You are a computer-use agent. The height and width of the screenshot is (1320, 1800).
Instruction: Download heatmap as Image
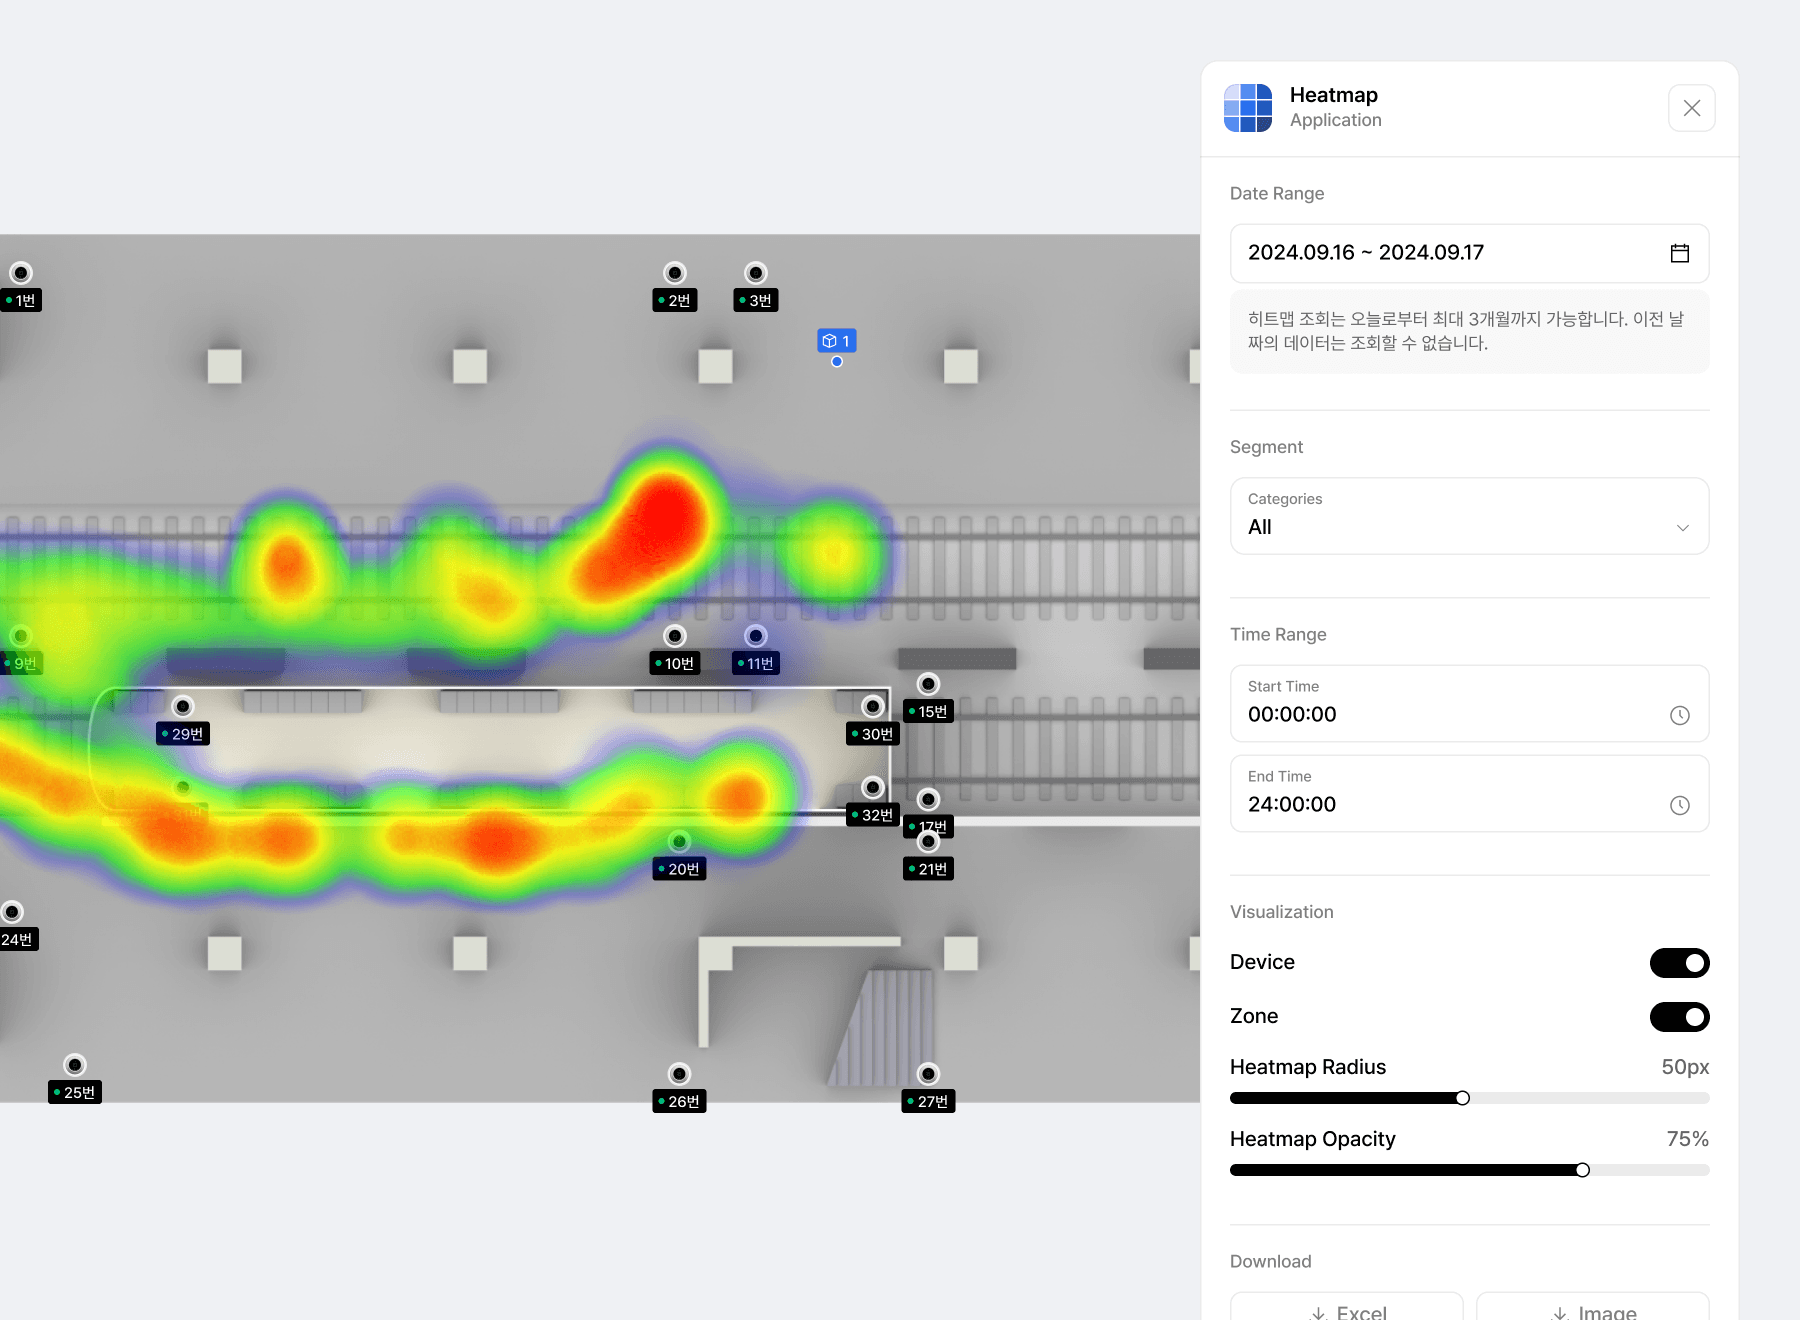1593,1310
